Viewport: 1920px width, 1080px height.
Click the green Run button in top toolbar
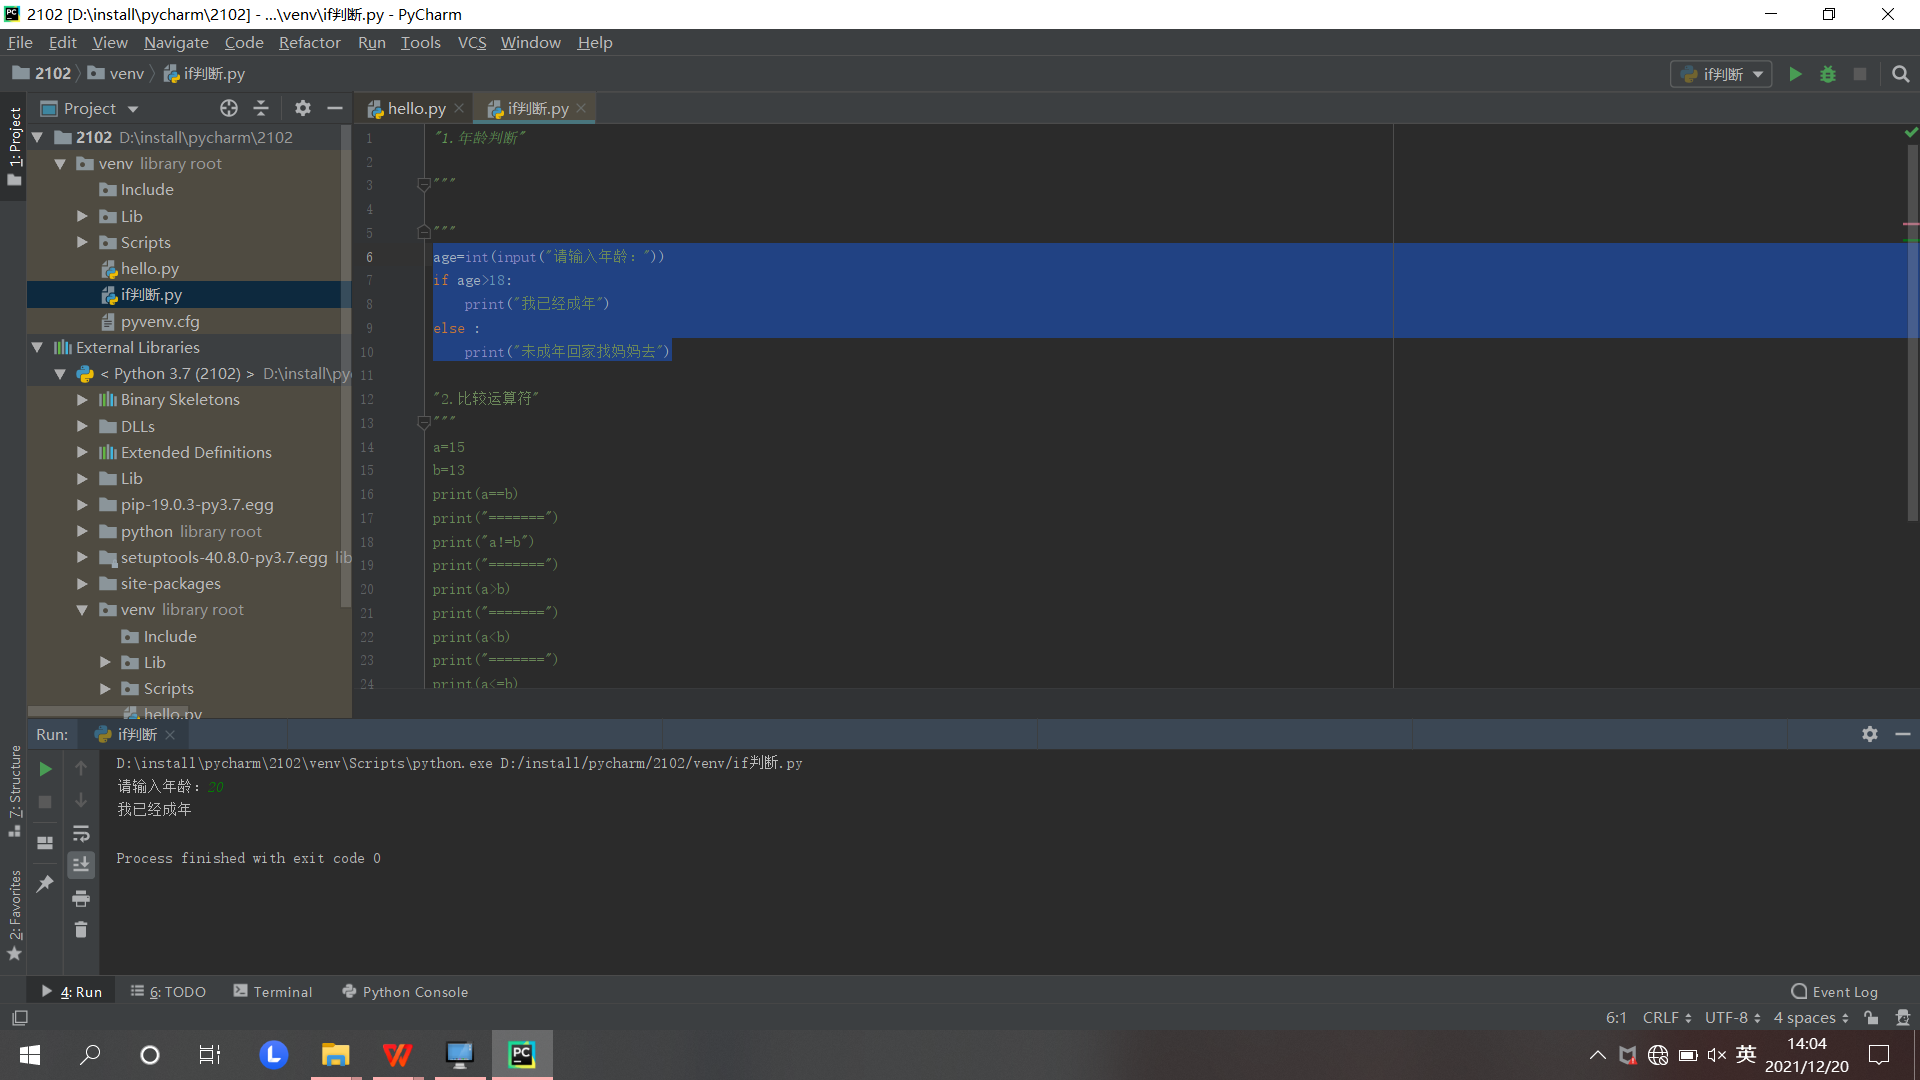point(1795,74)
